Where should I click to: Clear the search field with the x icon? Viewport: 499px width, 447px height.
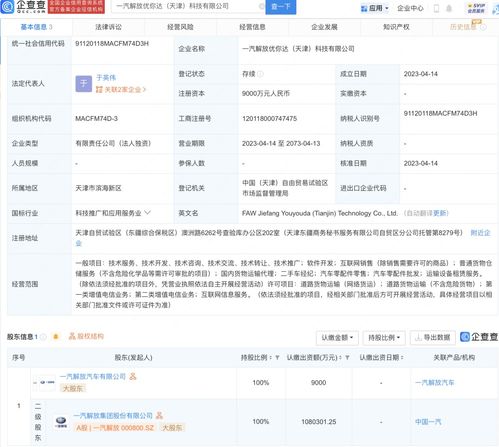(x=262, y=6)
